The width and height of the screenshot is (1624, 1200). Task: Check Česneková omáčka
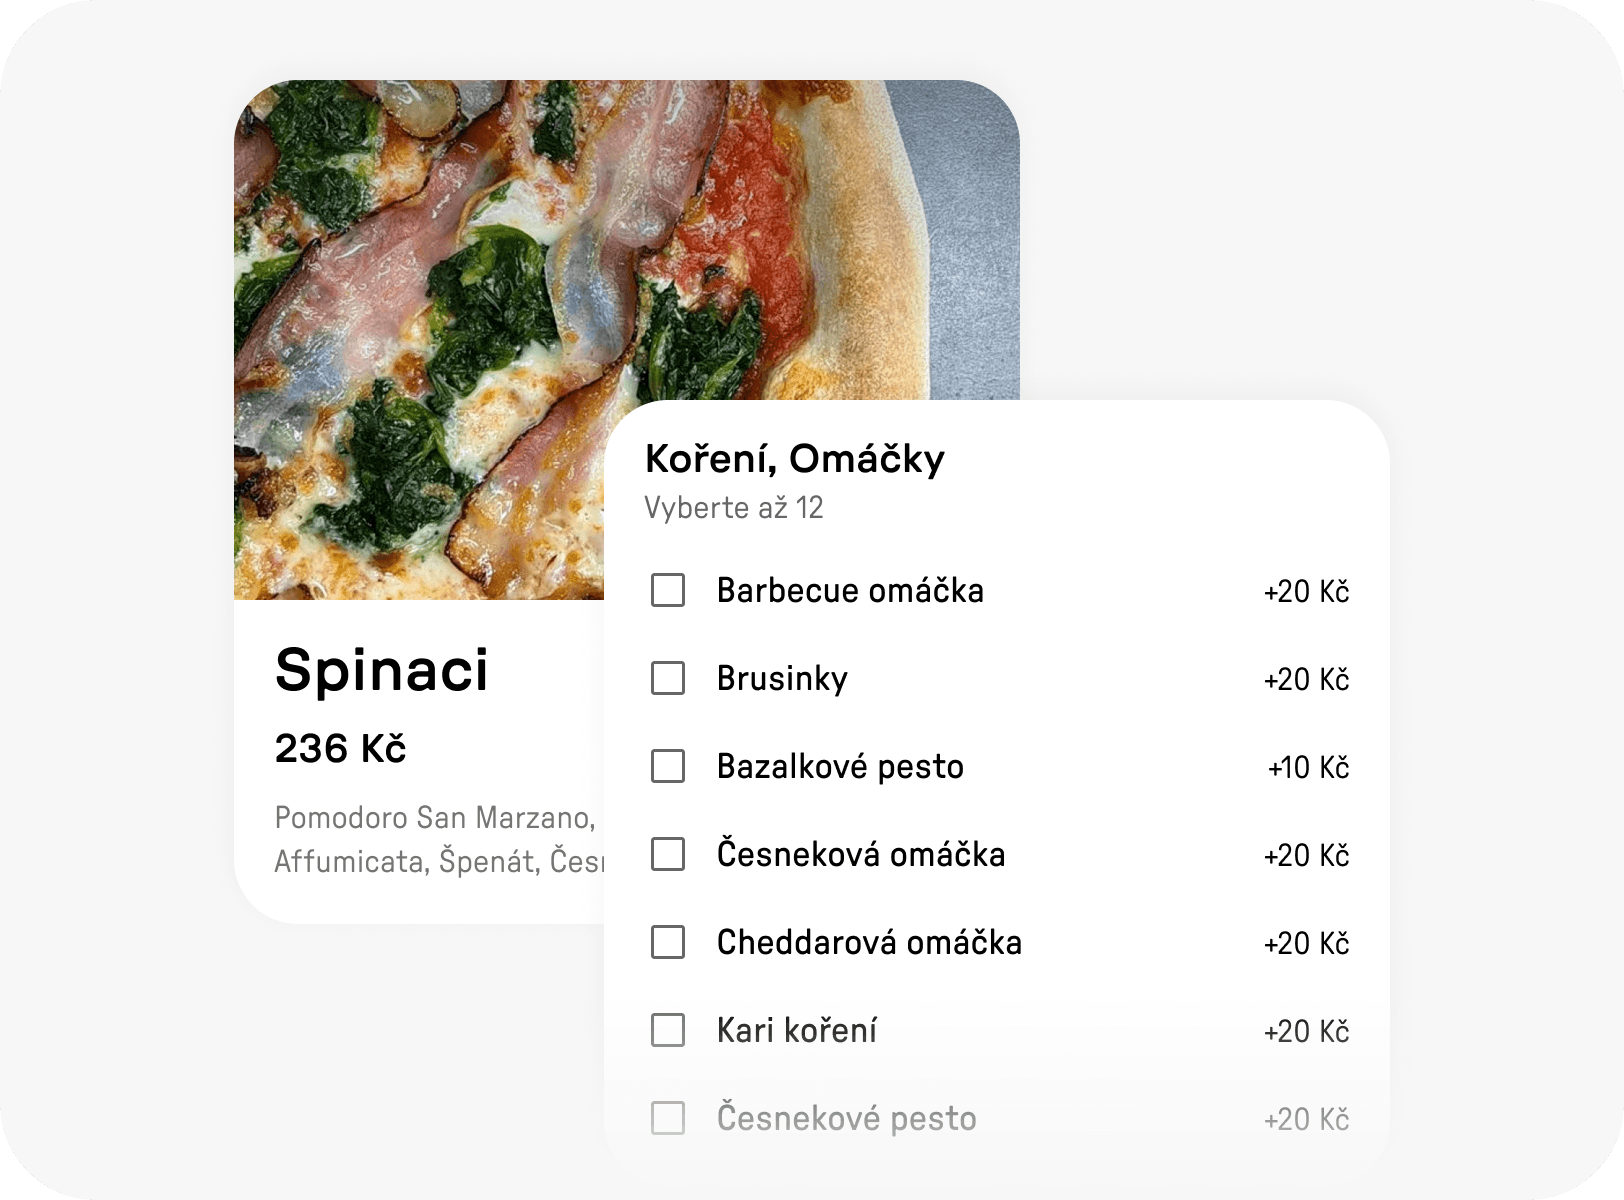coord(668,854)
